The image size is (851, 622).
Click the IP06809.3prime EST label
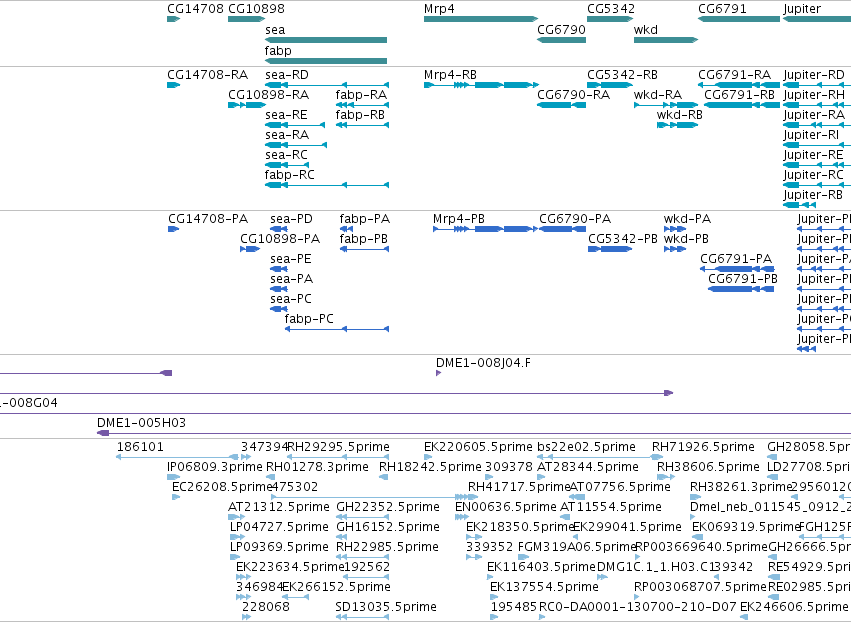(x=215, y=467)
